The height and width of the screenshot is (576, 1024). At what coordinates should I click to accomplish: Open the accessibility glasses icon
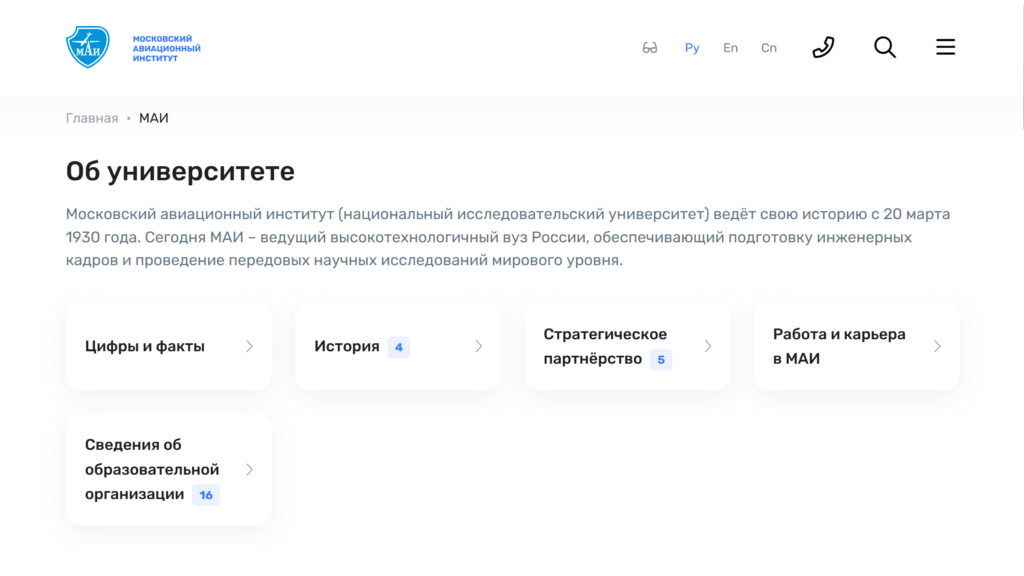point(650,48)
